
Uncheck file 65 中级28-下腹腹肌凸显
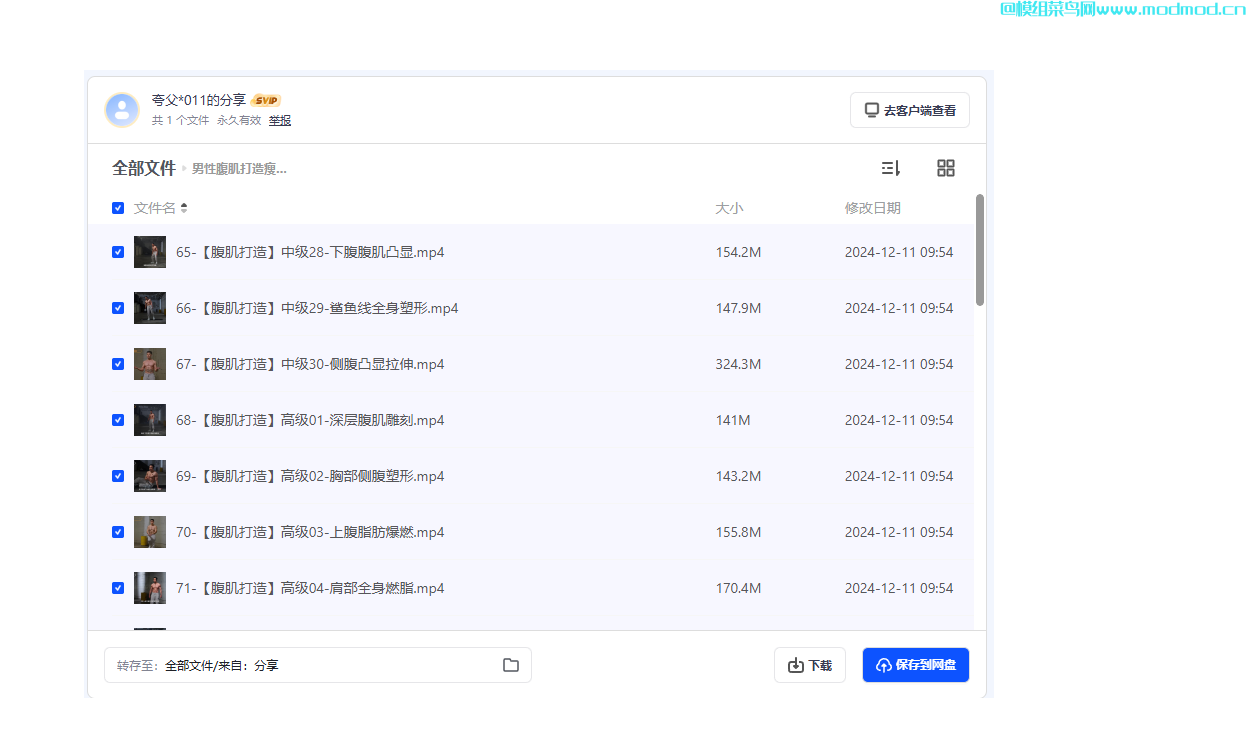118,252
